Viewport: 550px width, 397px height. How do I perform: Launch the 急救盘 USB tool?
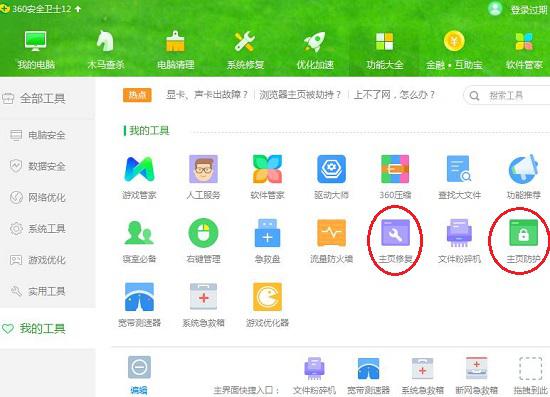267,241
